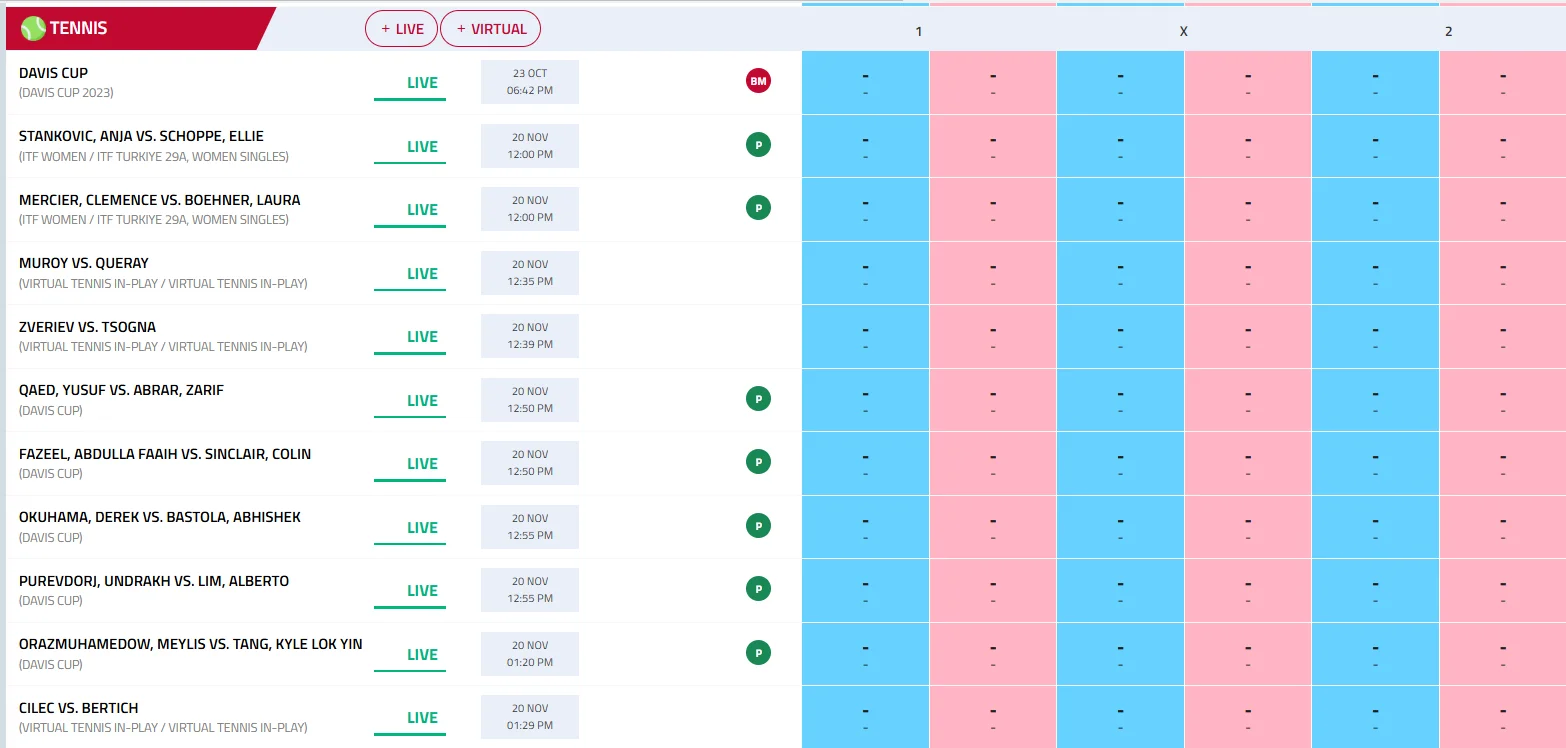Filter tennis events with the + LIVE button

(402, 29)
